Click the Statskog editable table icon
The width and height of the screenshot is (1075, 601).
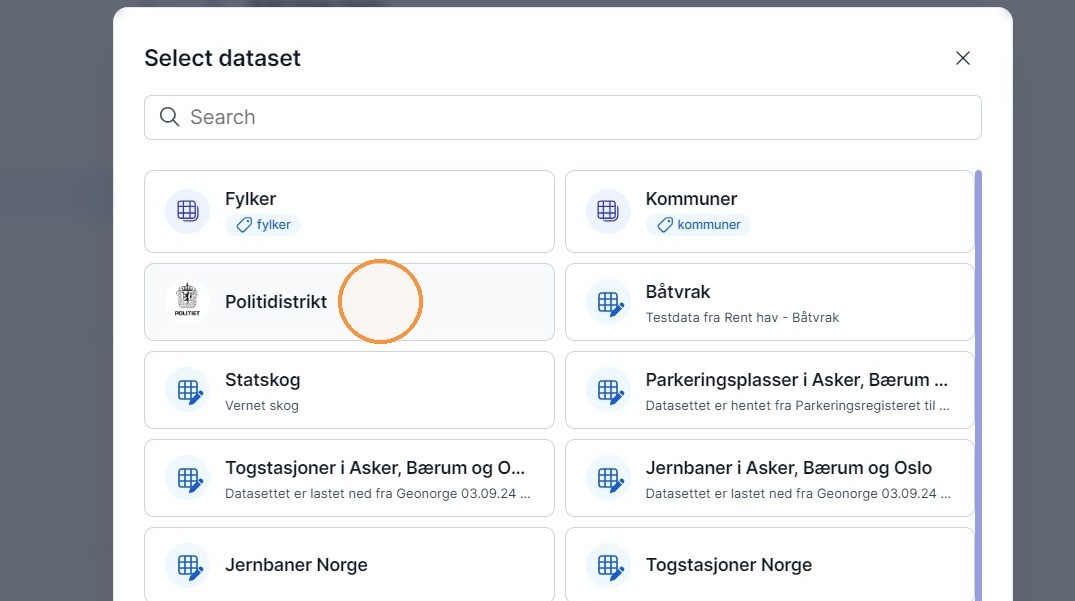point(187,391)
